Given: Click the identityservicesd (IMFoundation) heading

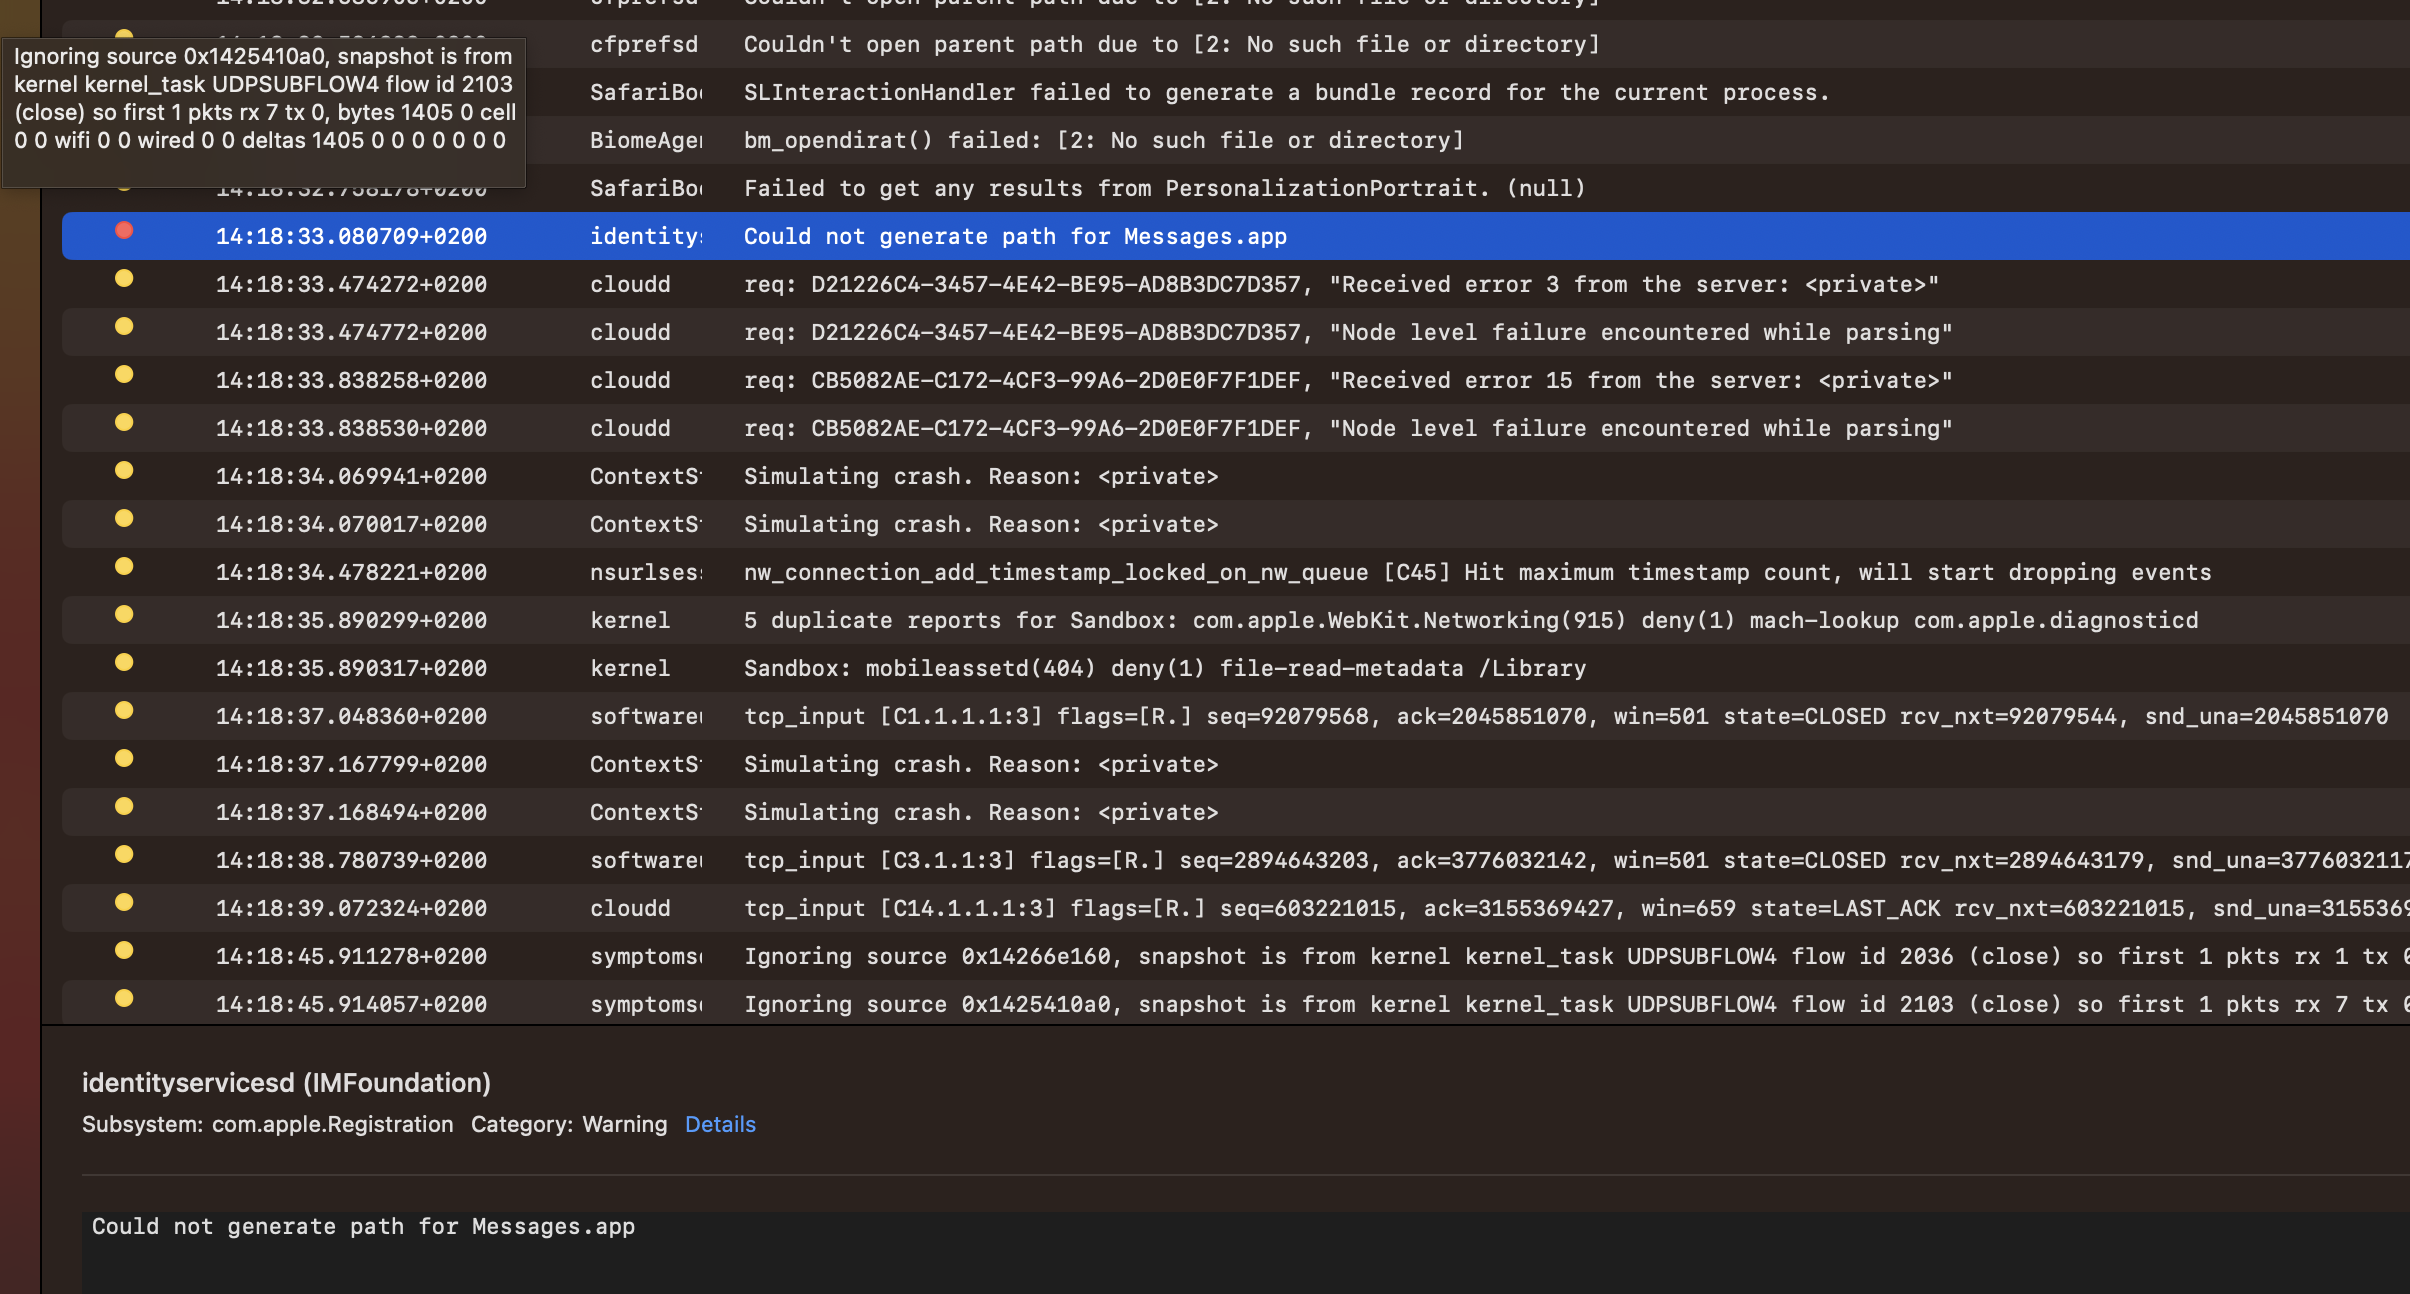Looking at the screenshot, I should pyautogui.click(x=286, y=1083).
